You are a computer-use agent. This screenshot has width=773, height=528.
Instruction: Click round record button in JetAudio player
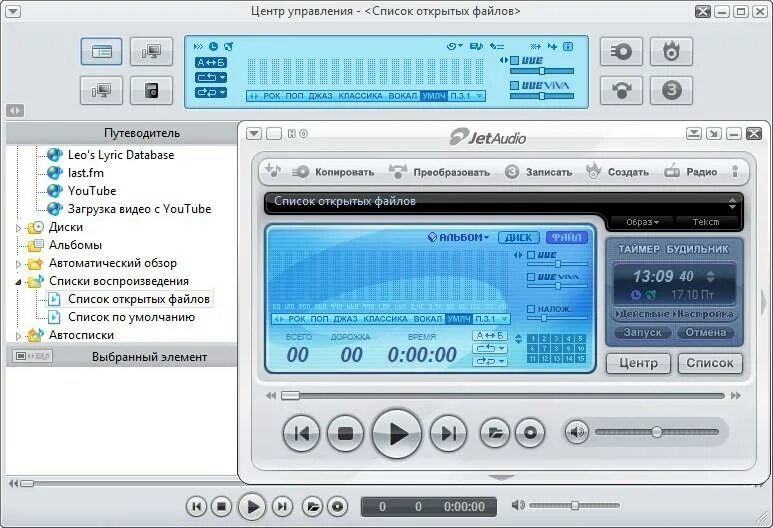(530, 433)
